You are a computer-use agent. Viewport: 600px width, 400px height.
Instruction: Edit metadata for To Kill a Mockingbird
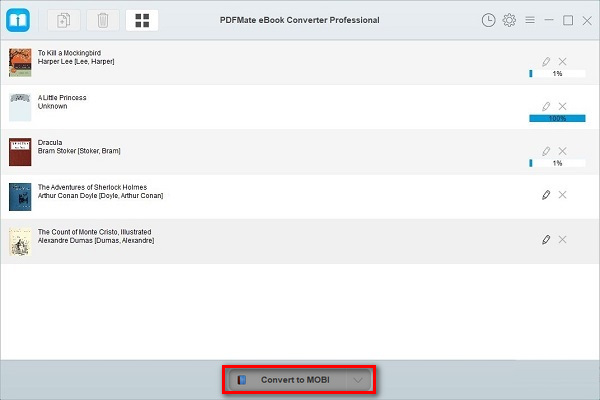pos(546,61)
